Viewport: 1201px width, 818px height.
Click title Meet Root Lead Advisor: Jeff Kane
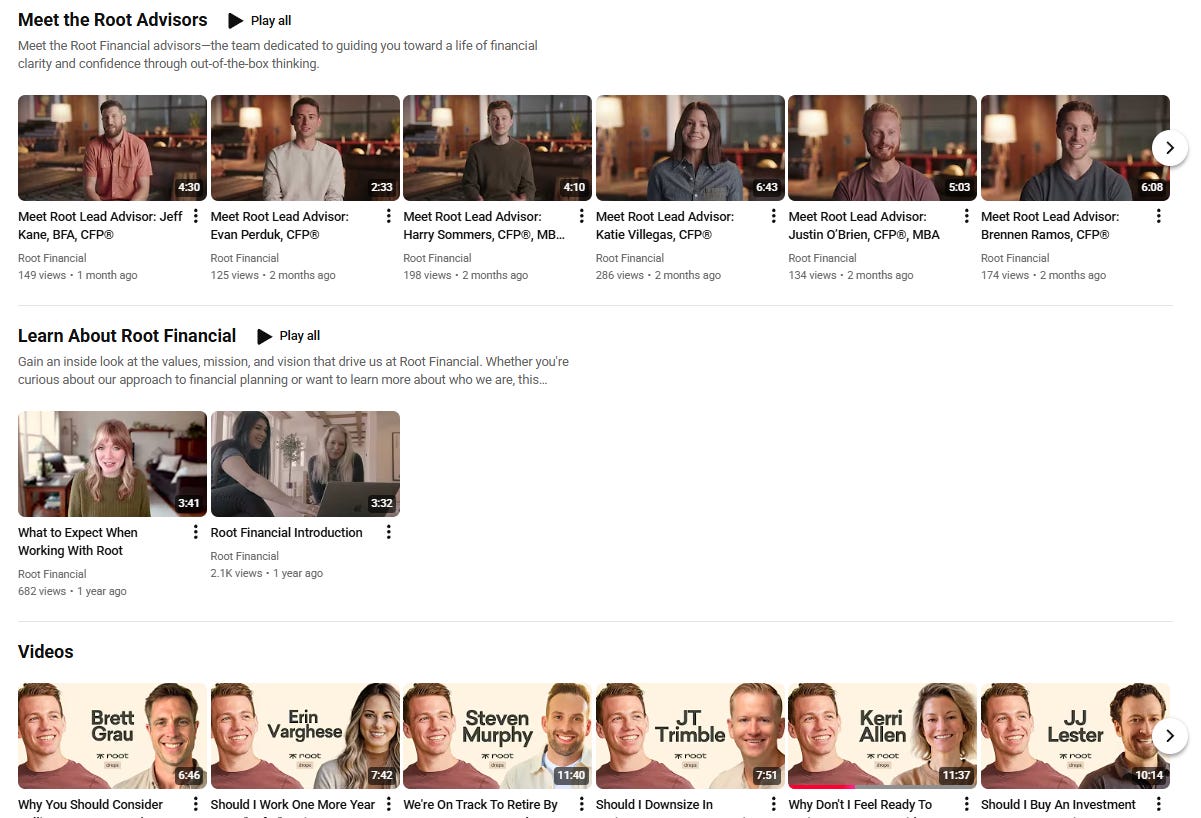100,226
